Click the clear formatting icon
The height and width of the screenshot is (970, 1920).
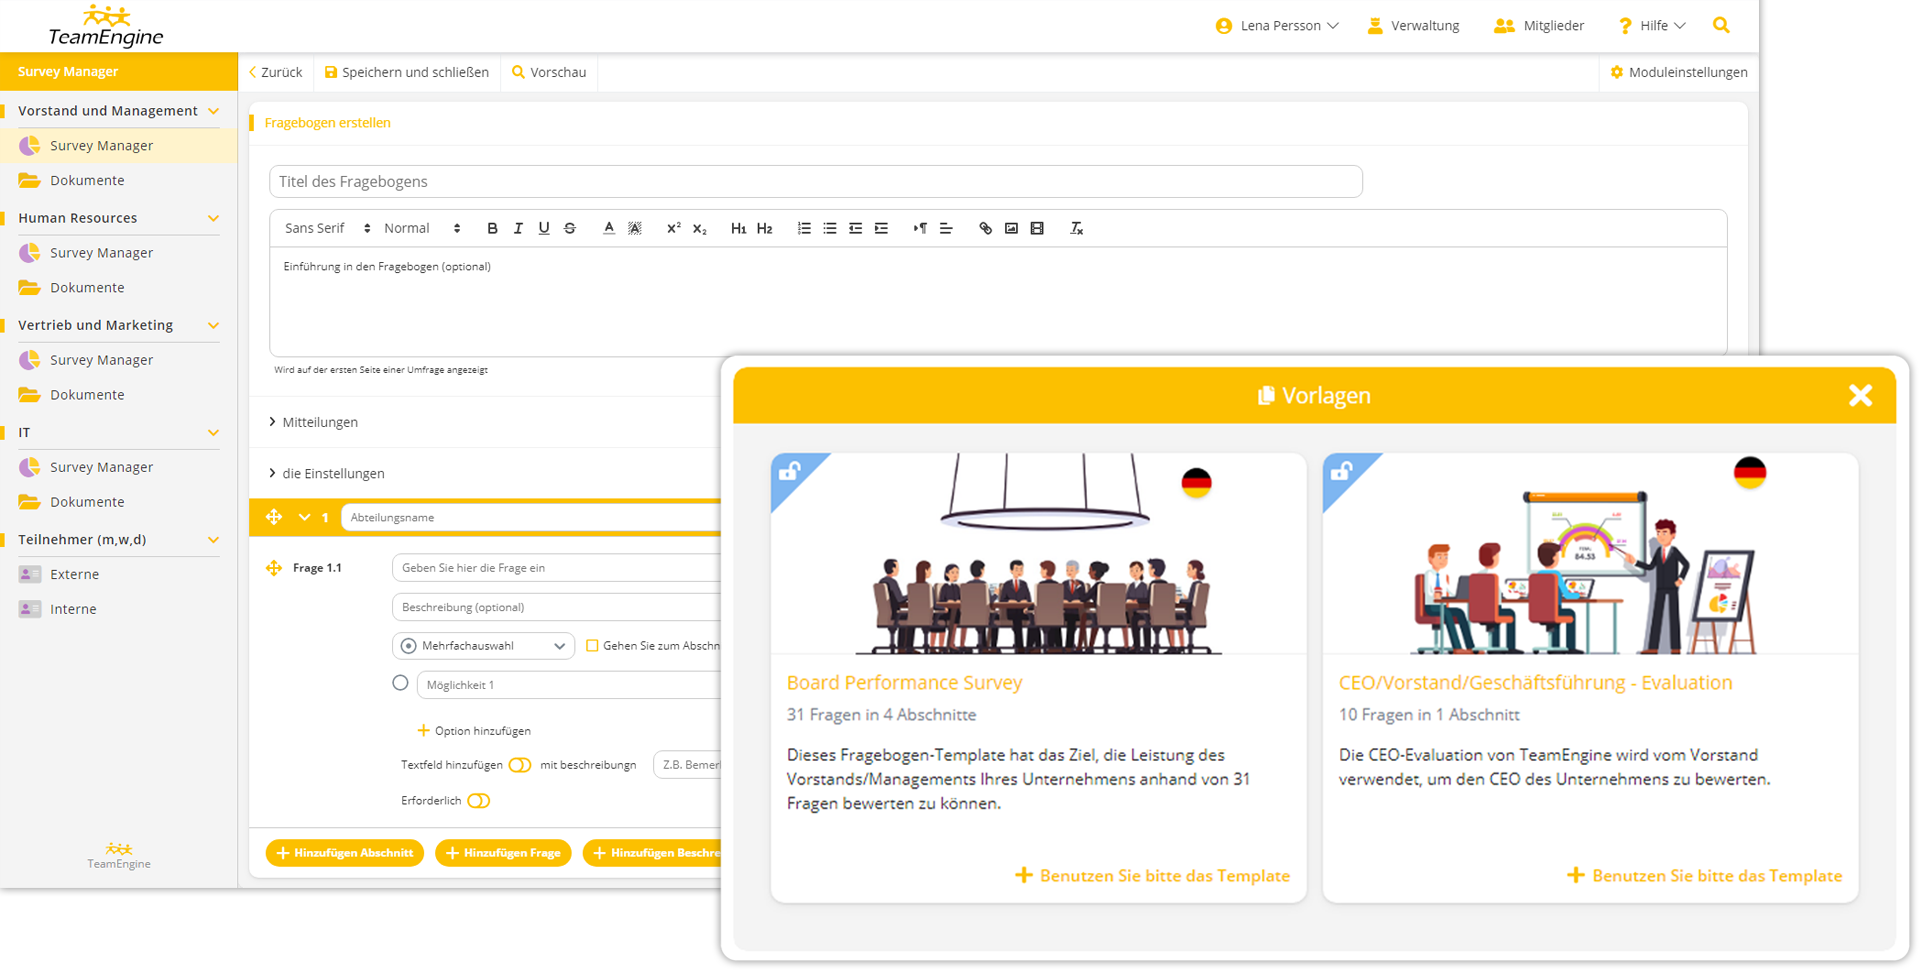(1077, 229)
